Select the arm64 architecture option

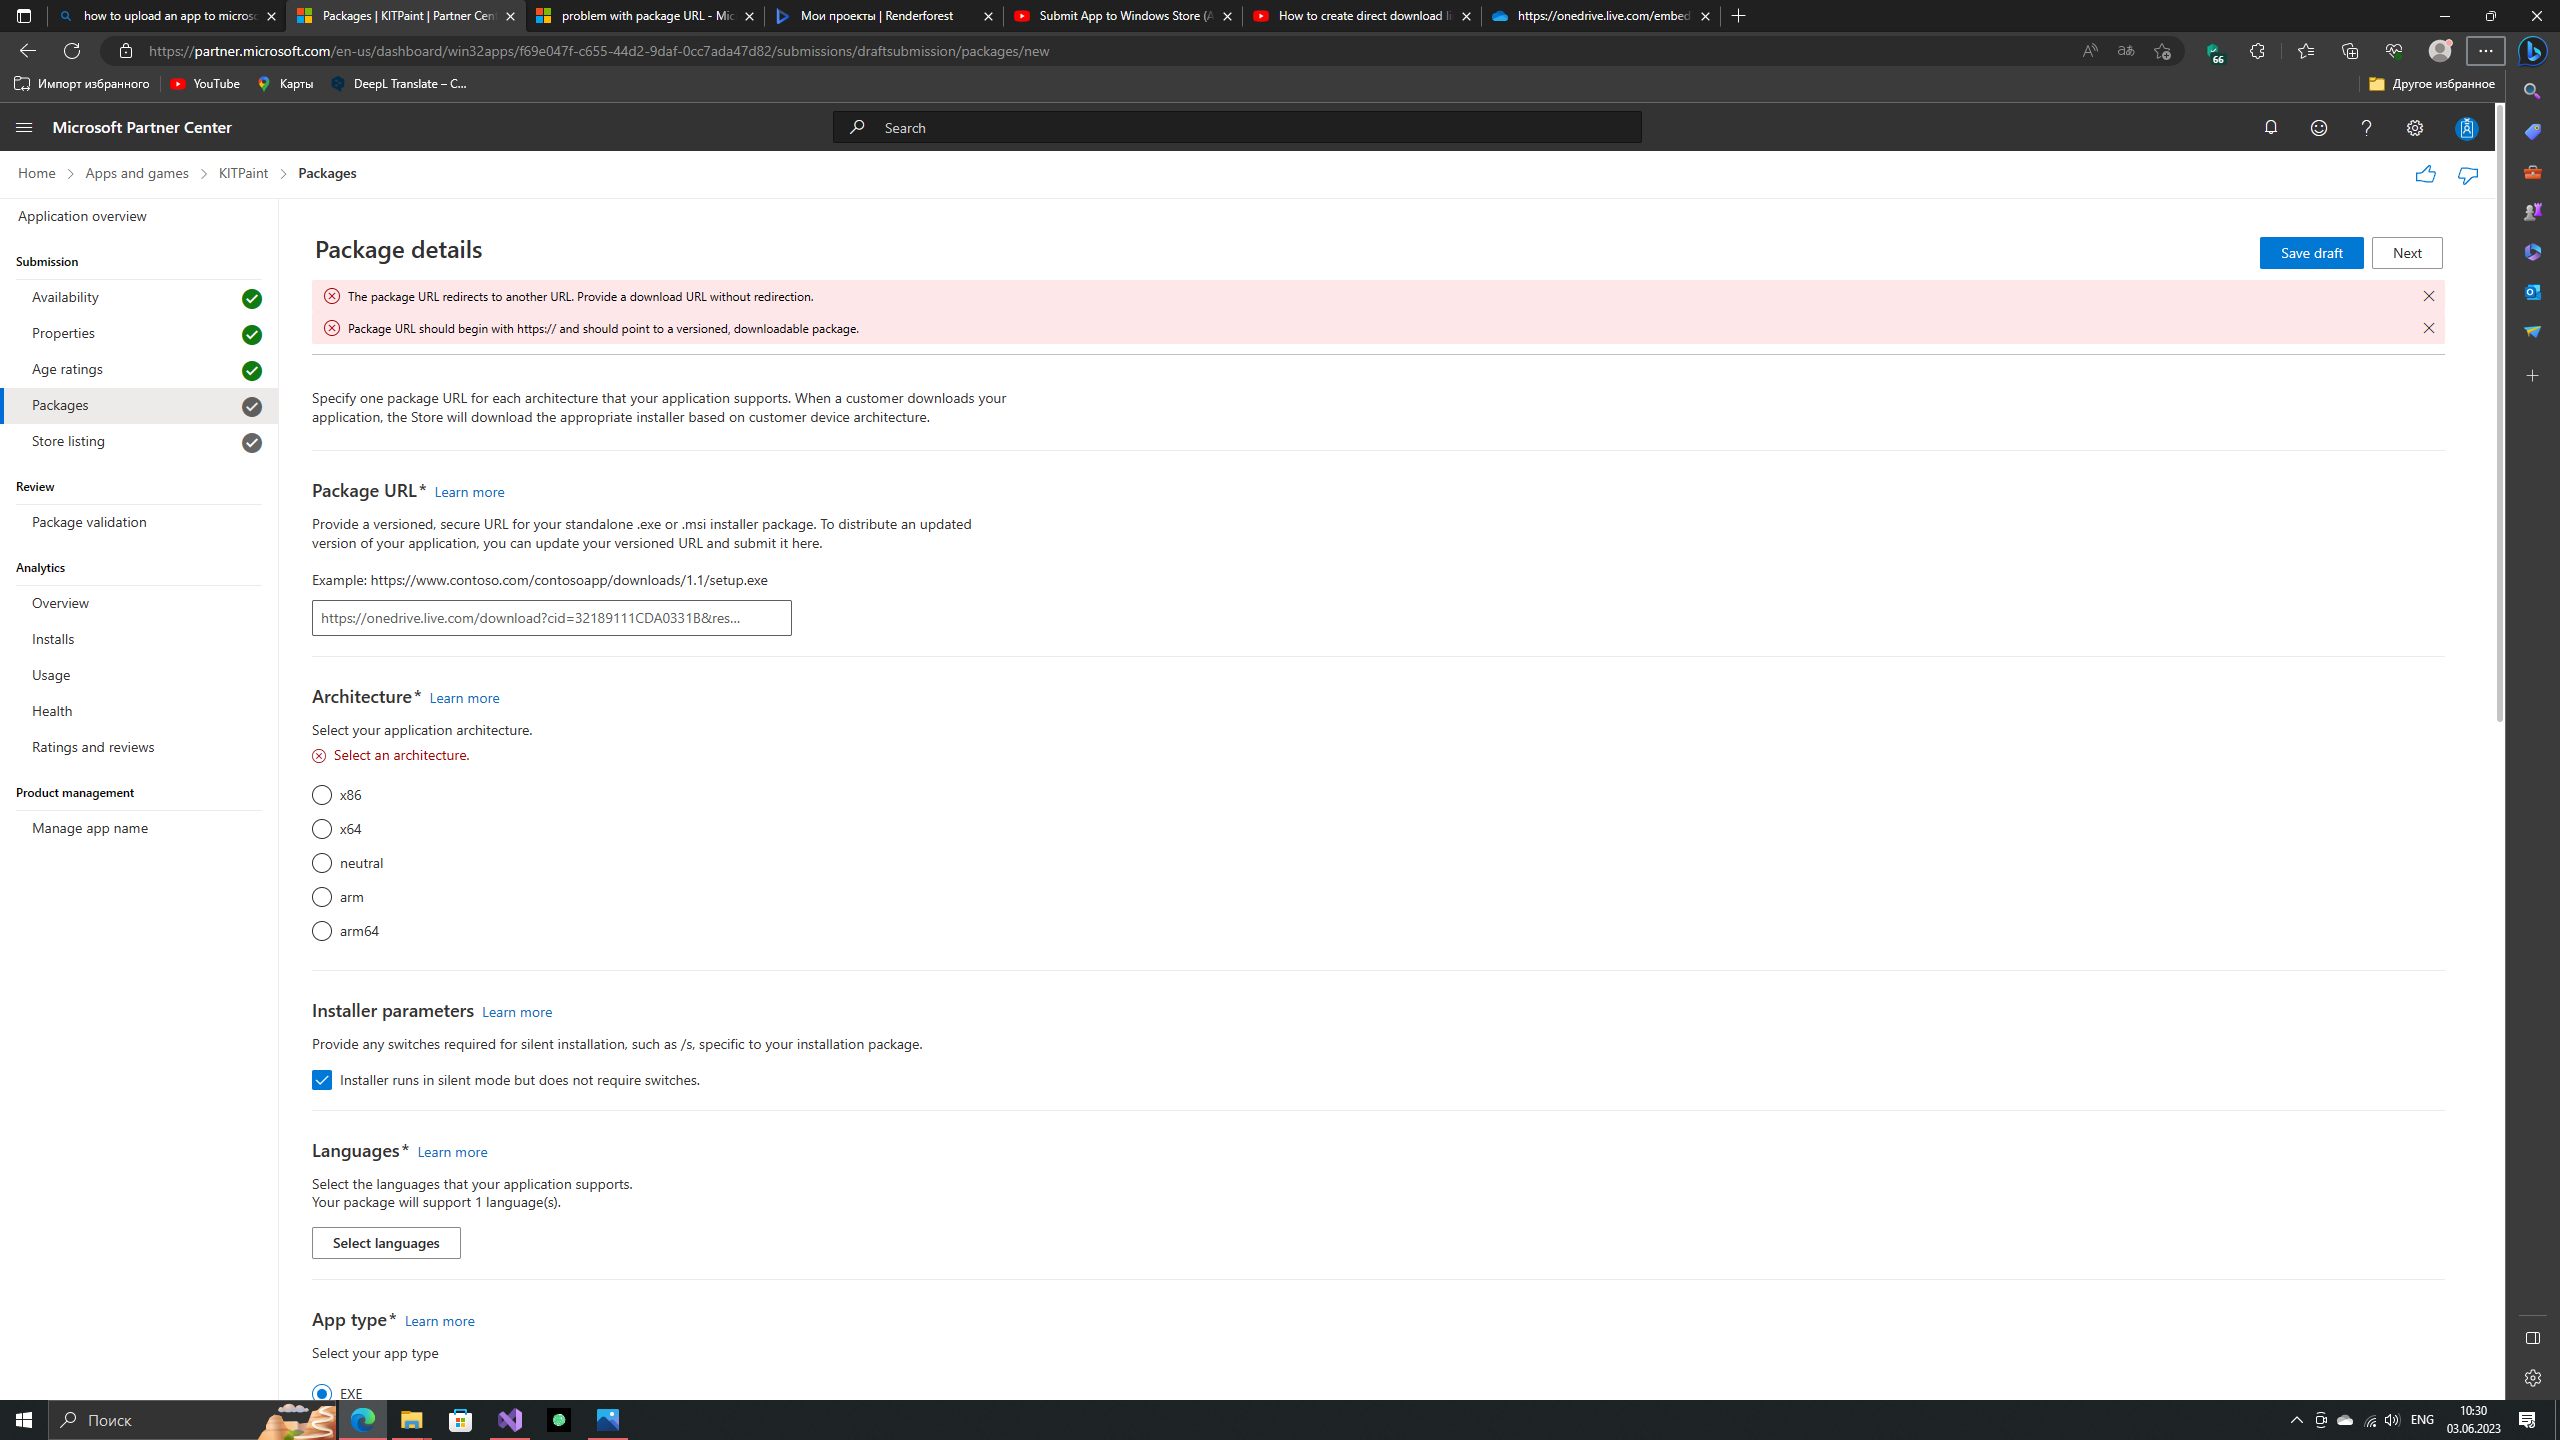point(321,930)
